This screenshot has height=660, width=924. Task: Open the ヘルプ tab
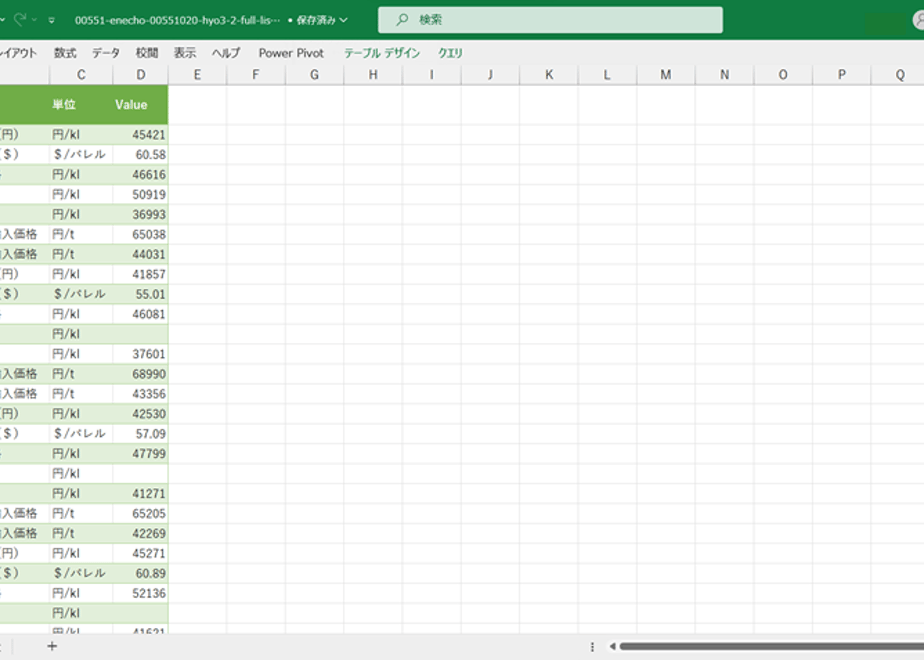(x=226, y=53)
